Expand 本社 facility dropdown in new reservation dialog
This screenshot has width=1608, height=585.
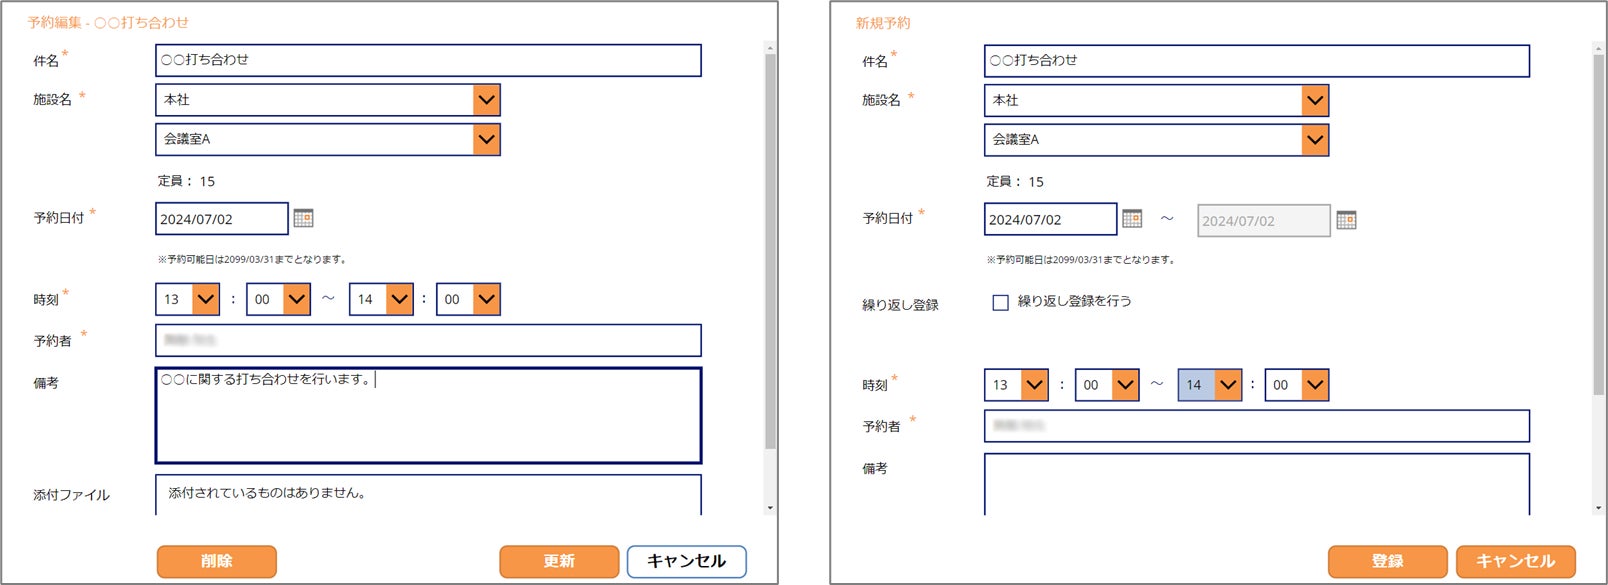[x=1315, y=100]
